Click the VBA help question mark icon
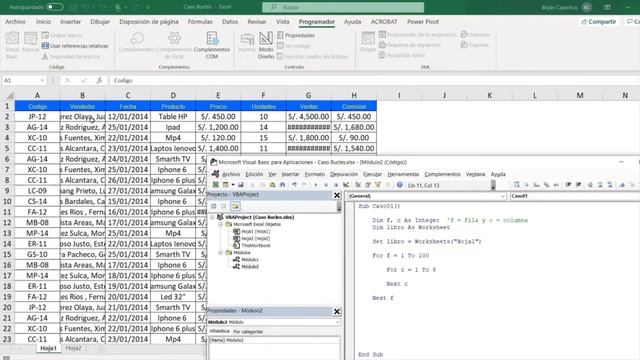This screenshot has height=360, width=640. click(400, 185)
